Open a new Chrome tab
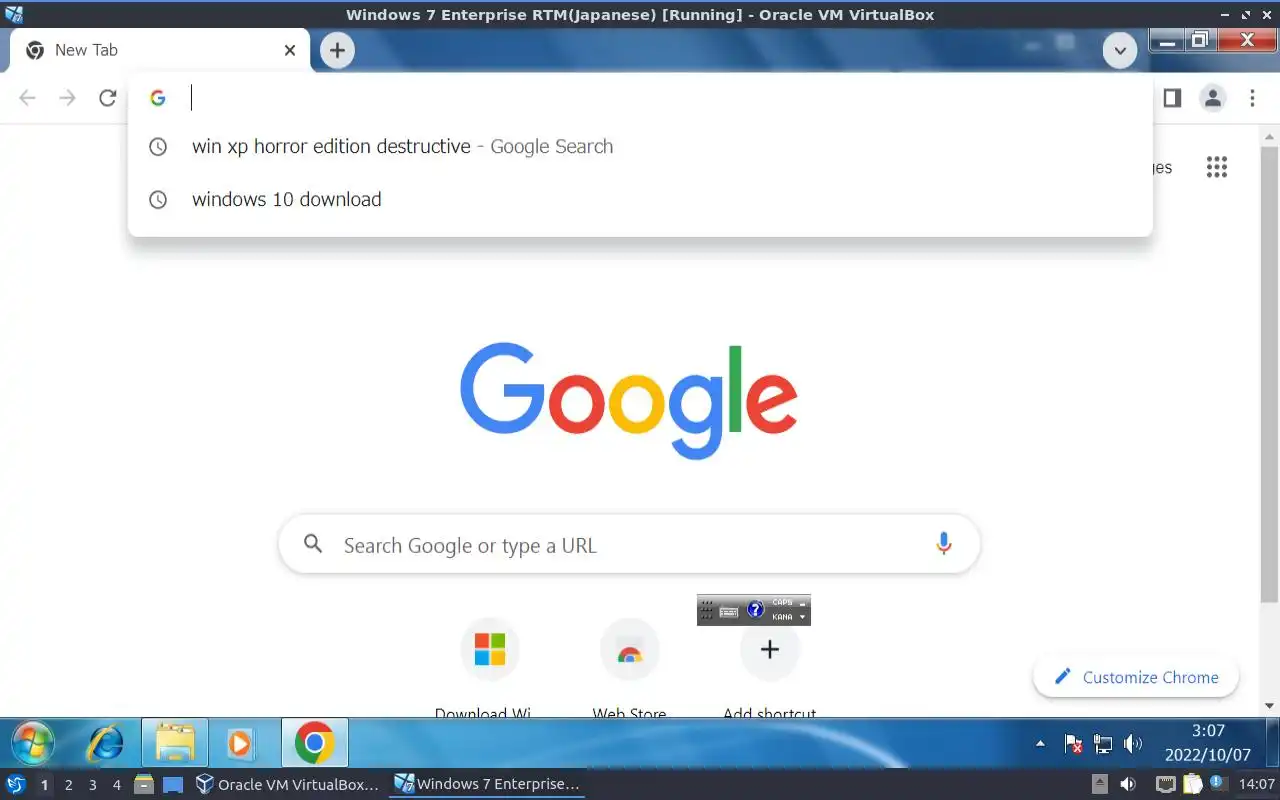 (x=337, y=50)
